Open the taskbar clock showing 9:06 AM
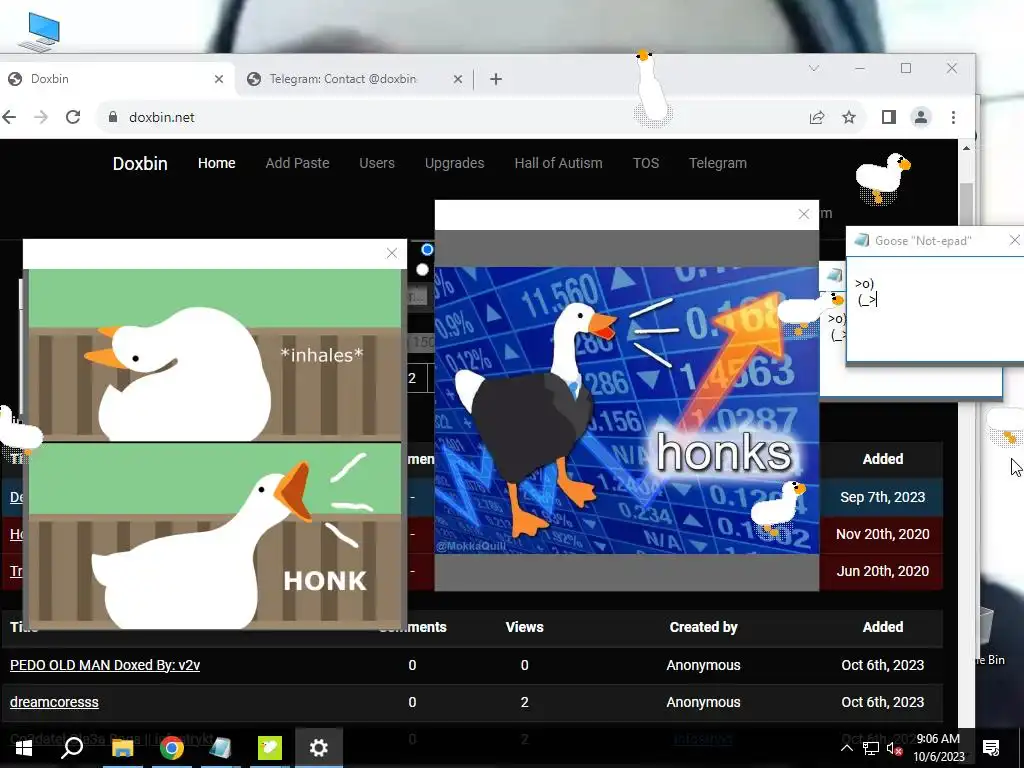Viewport: 1024px width, 768px height. pyautogui.click(x=938, y=748)
